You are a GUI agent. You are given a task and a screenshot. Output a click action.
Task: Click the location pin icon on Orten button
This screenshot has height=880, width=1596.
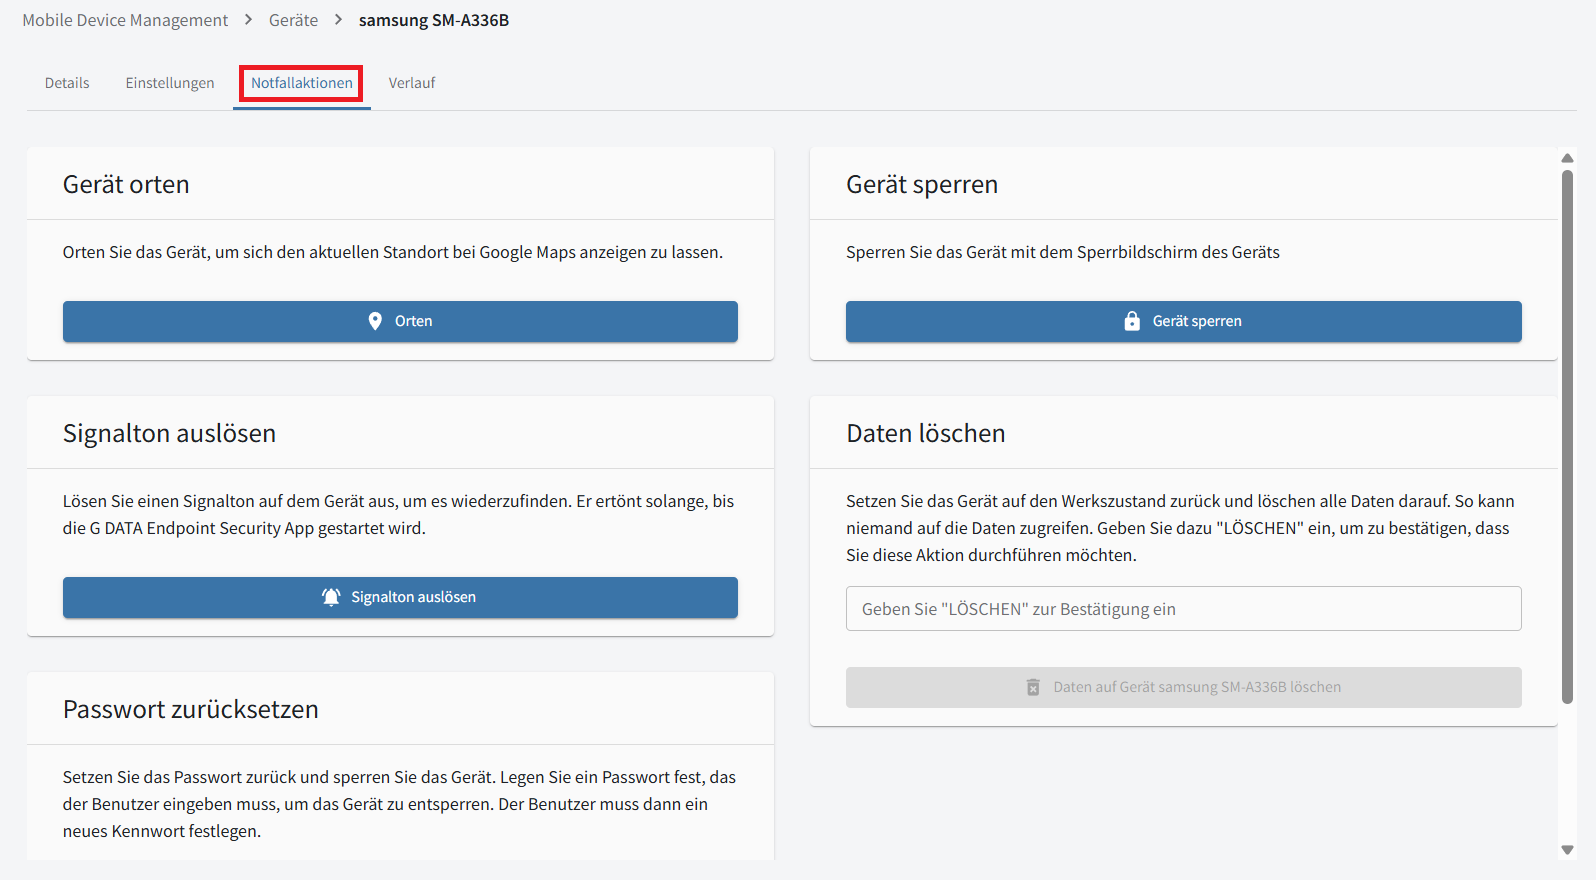click(375, 321)
